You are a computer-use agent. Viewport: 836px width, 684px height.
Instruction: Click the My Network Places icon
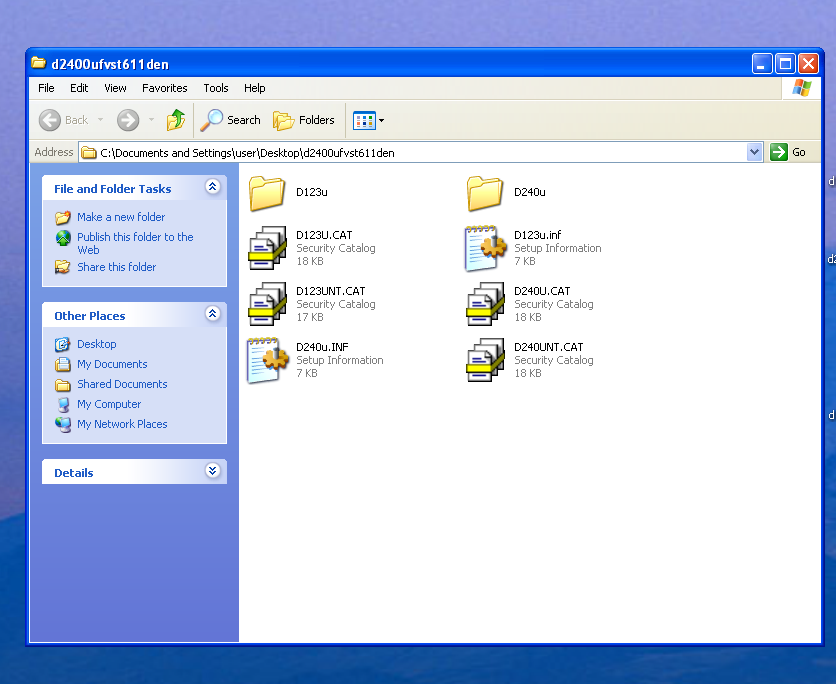pyautogui.click(x=63, y=424)
